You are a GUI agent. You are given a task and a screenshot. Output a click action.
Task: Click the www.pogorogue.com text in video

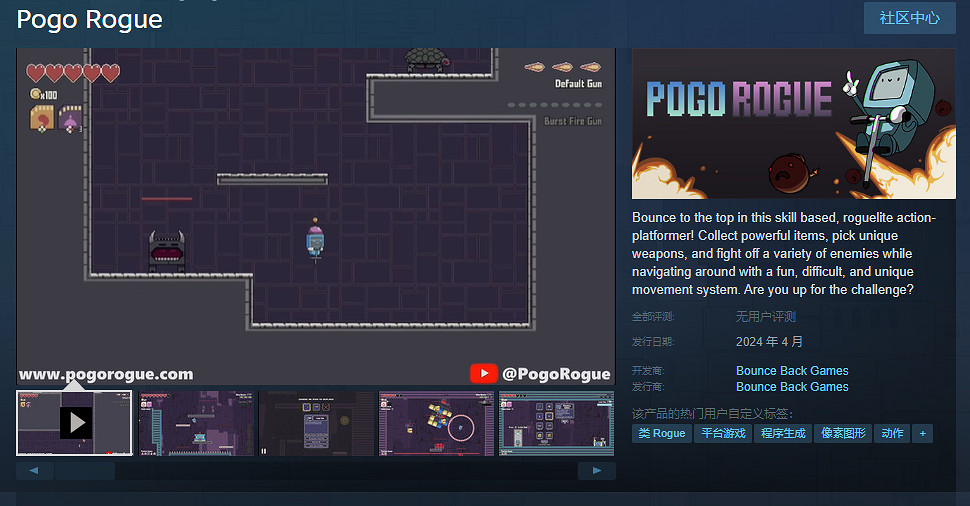click(x=106, y=374)
